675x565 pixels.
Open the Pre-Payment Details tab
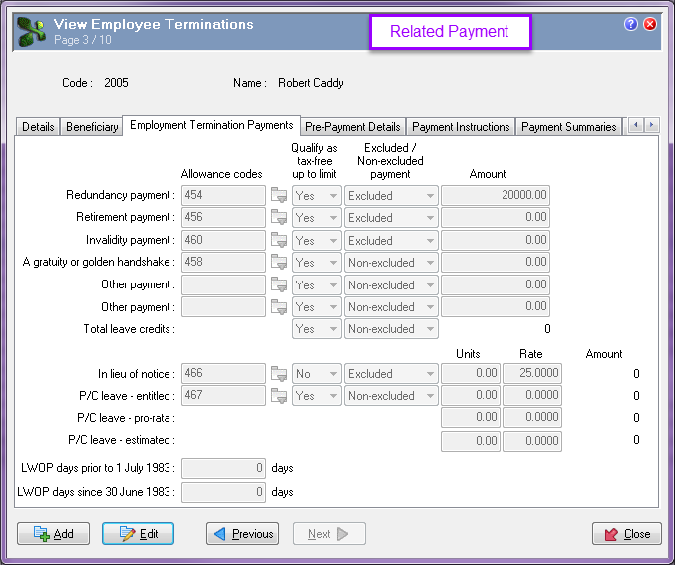pos(353,127)
